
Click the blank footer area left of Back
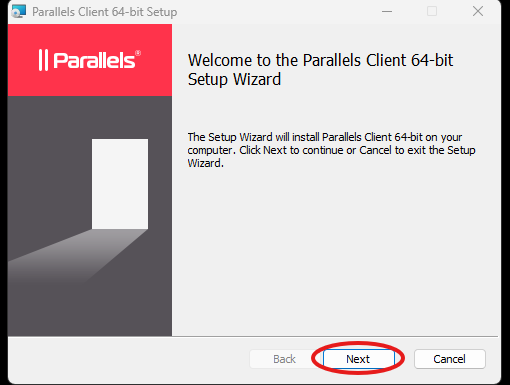tap(128, 359)
